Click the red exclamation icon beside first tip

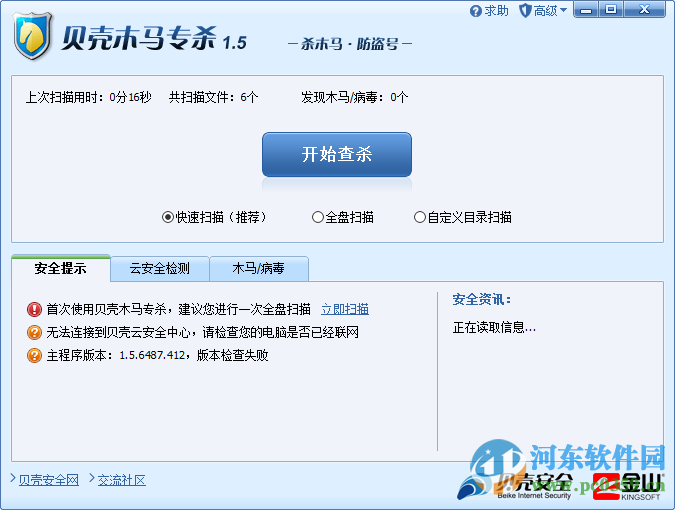[34, 309]
